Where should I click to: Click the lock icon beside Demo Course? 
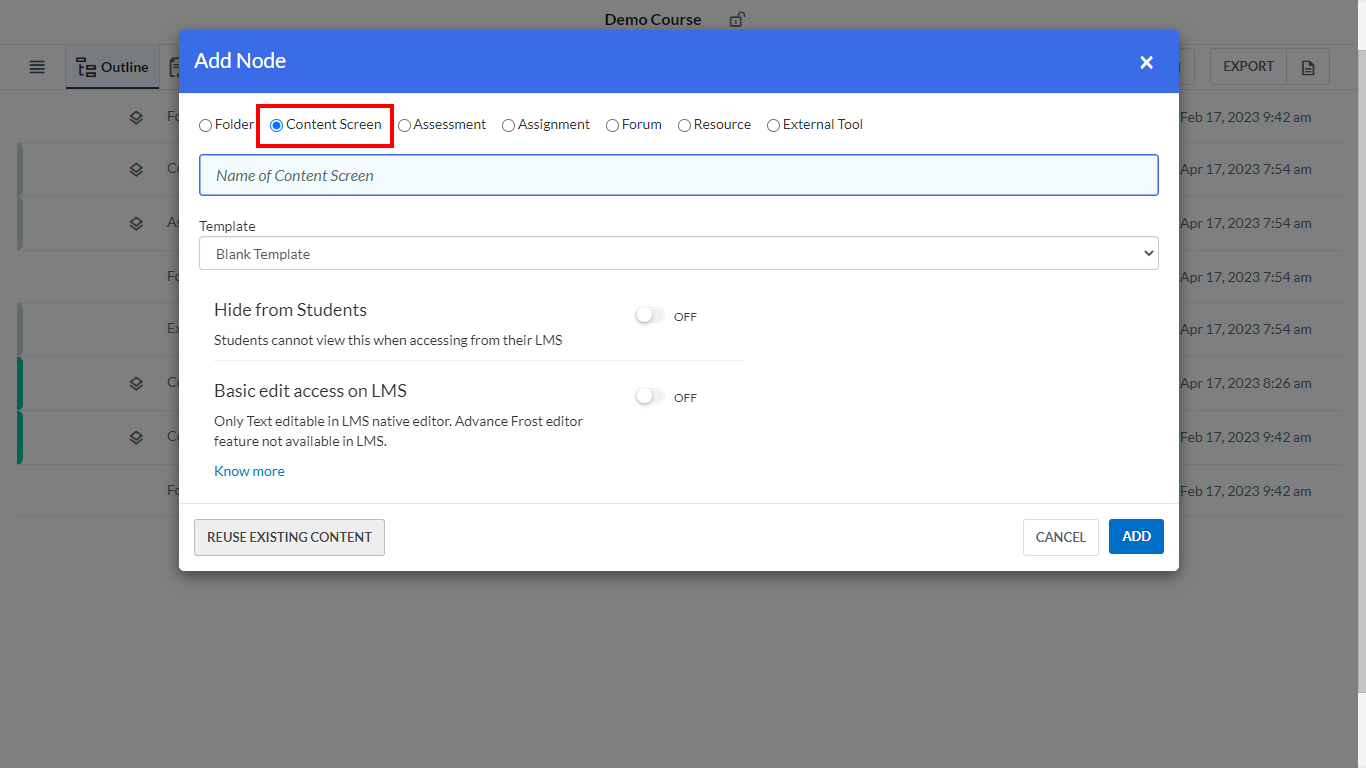tap(737, 19)
